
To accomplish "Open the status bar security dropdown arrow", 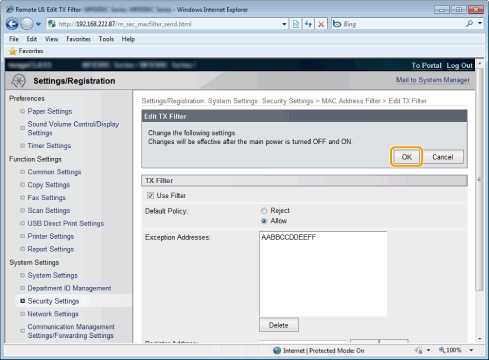I will 428,350.
